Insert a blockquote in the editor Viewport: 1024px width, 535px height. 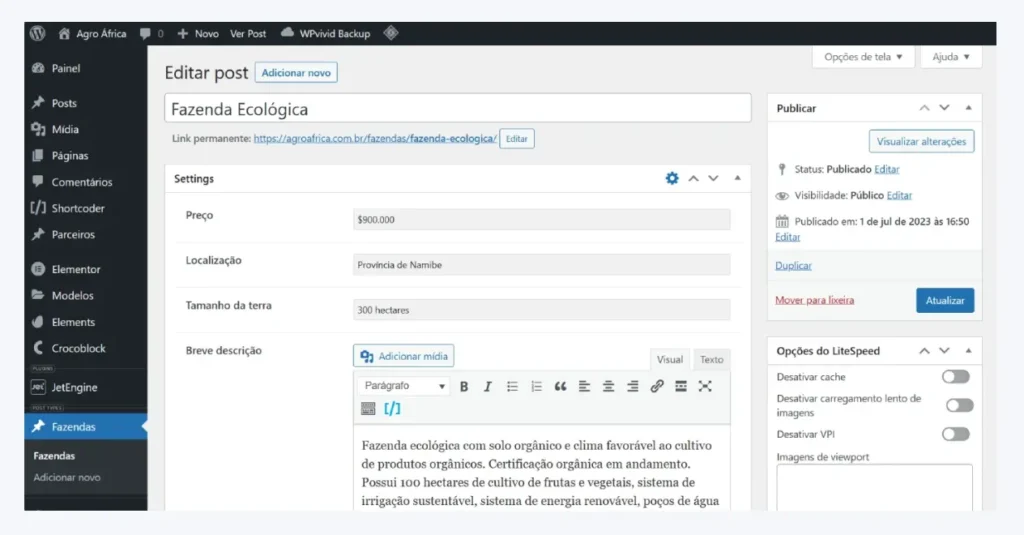pyautogui.click(x=560, y=386)
